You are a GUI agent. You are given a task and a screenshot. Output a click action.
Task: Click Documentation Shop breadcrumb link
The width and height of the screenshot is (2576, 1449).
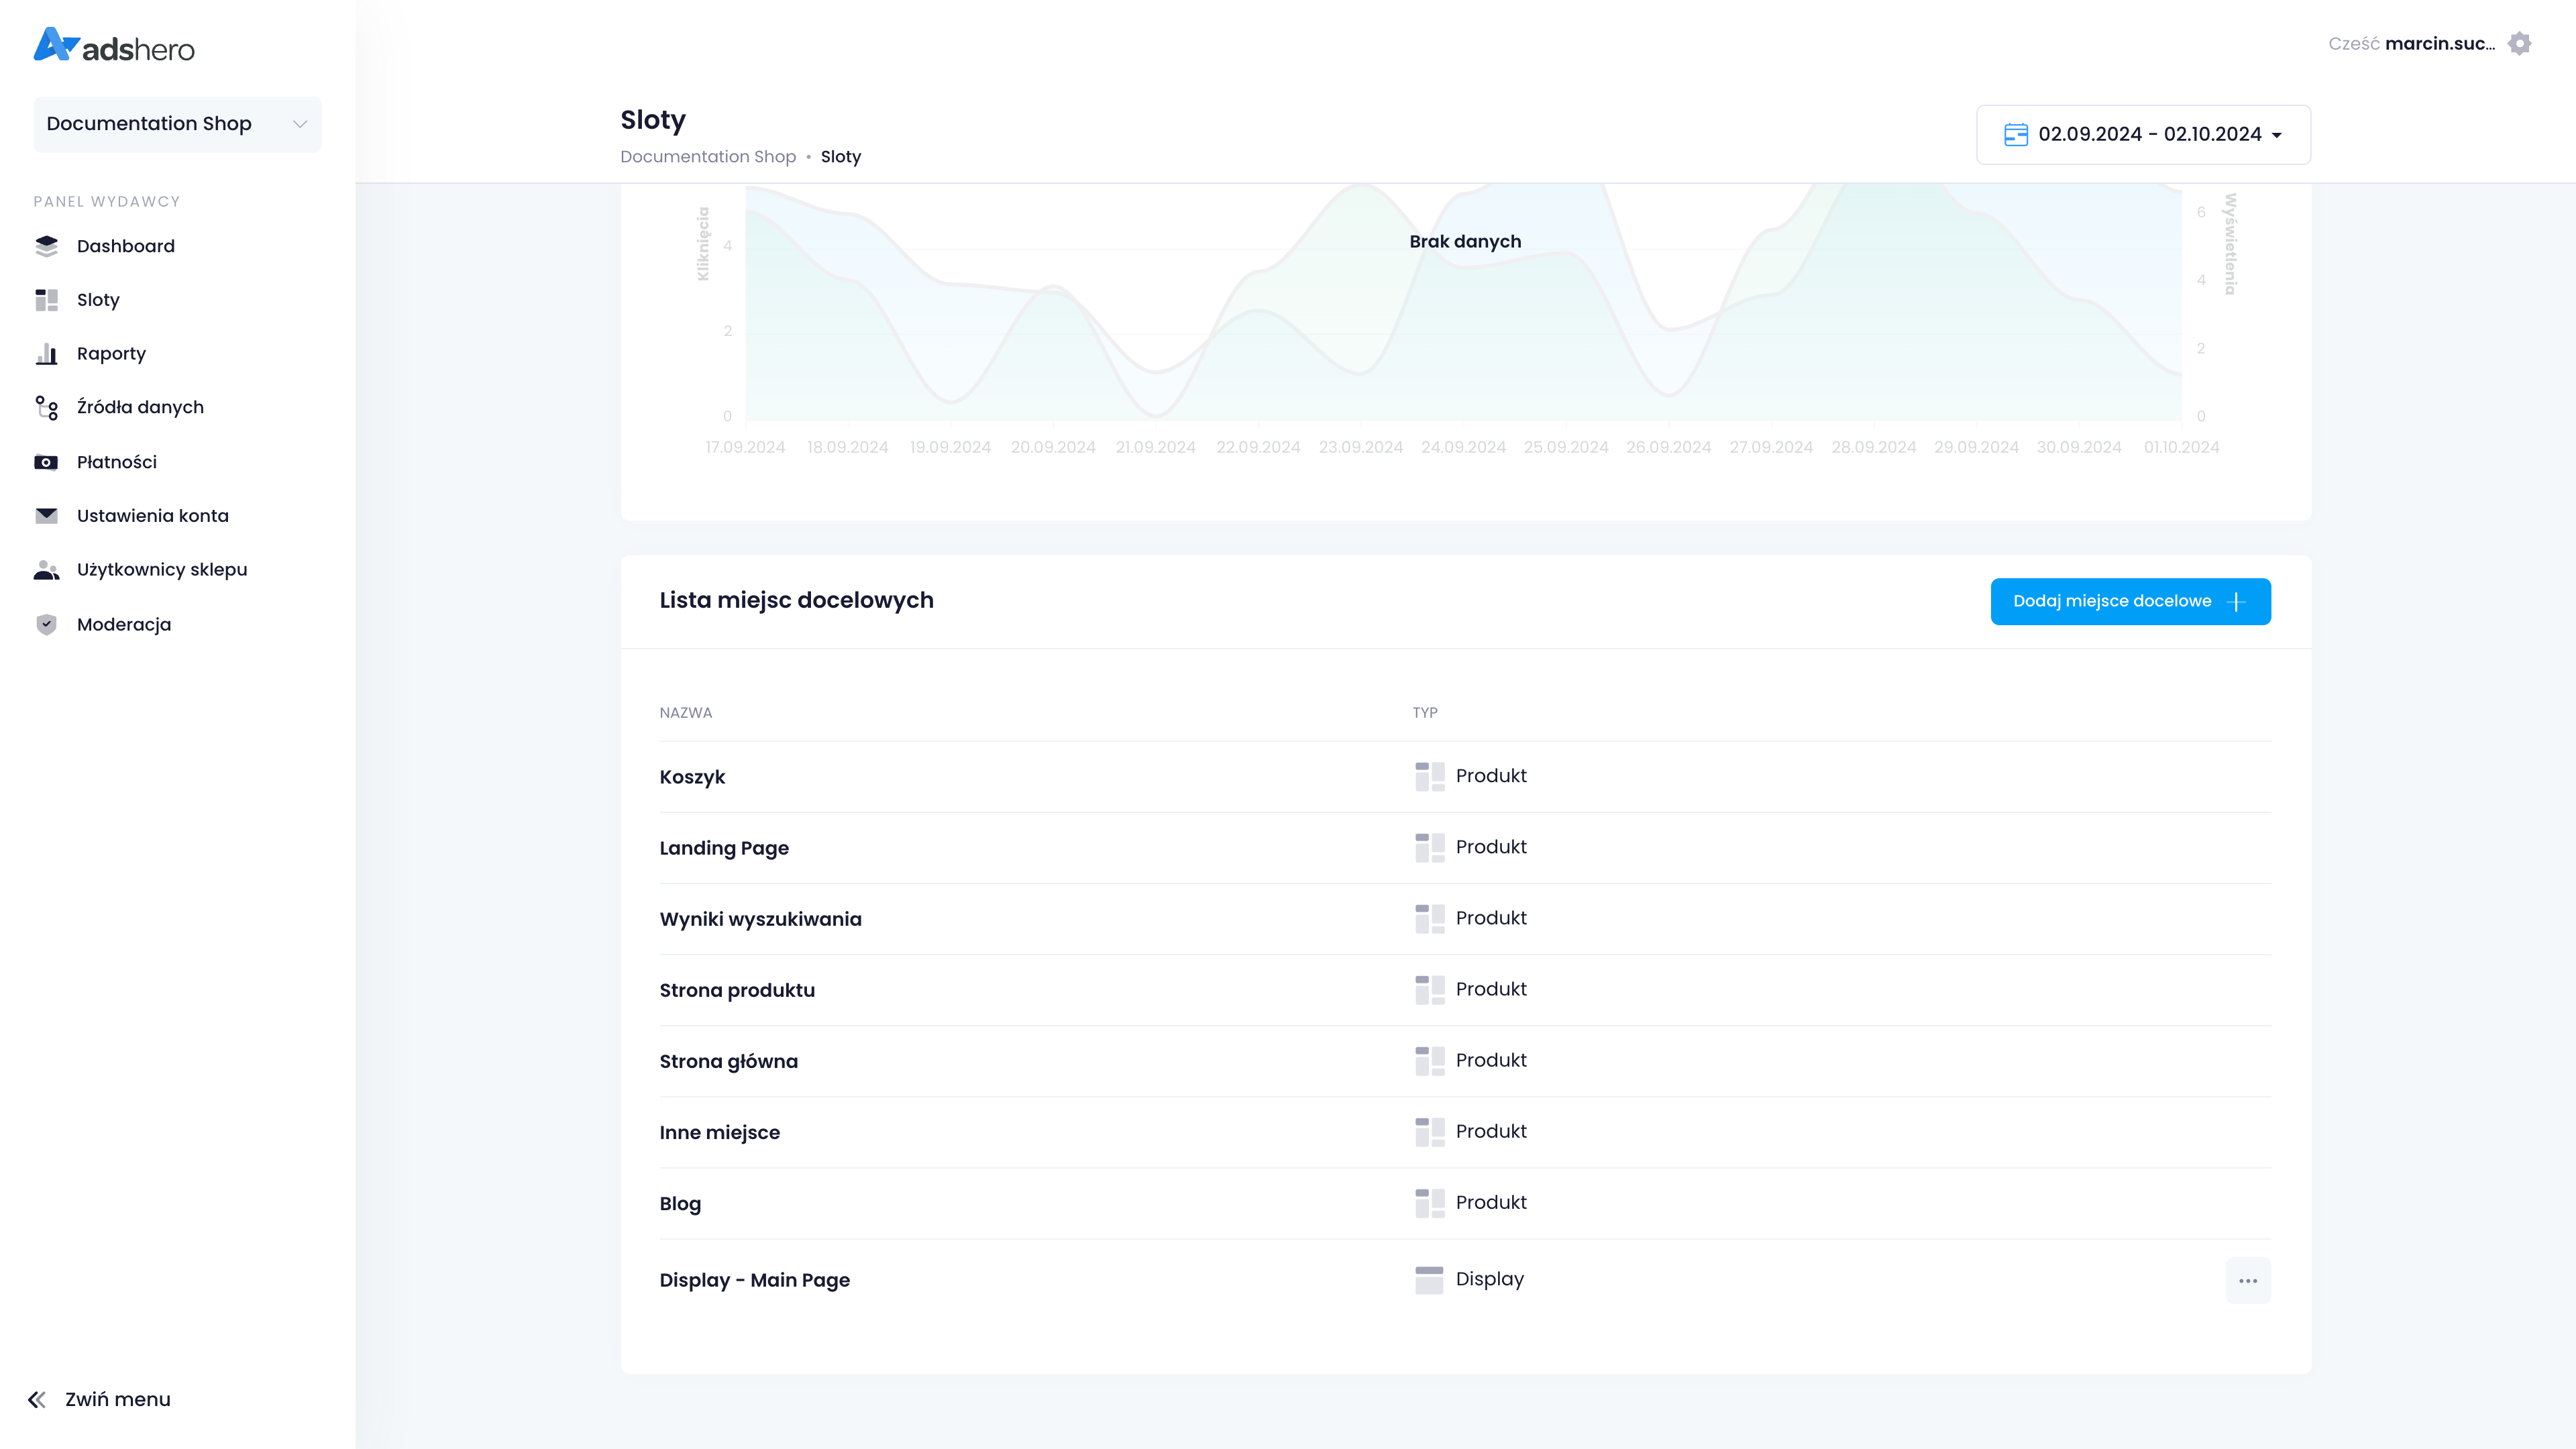point(707,157)
